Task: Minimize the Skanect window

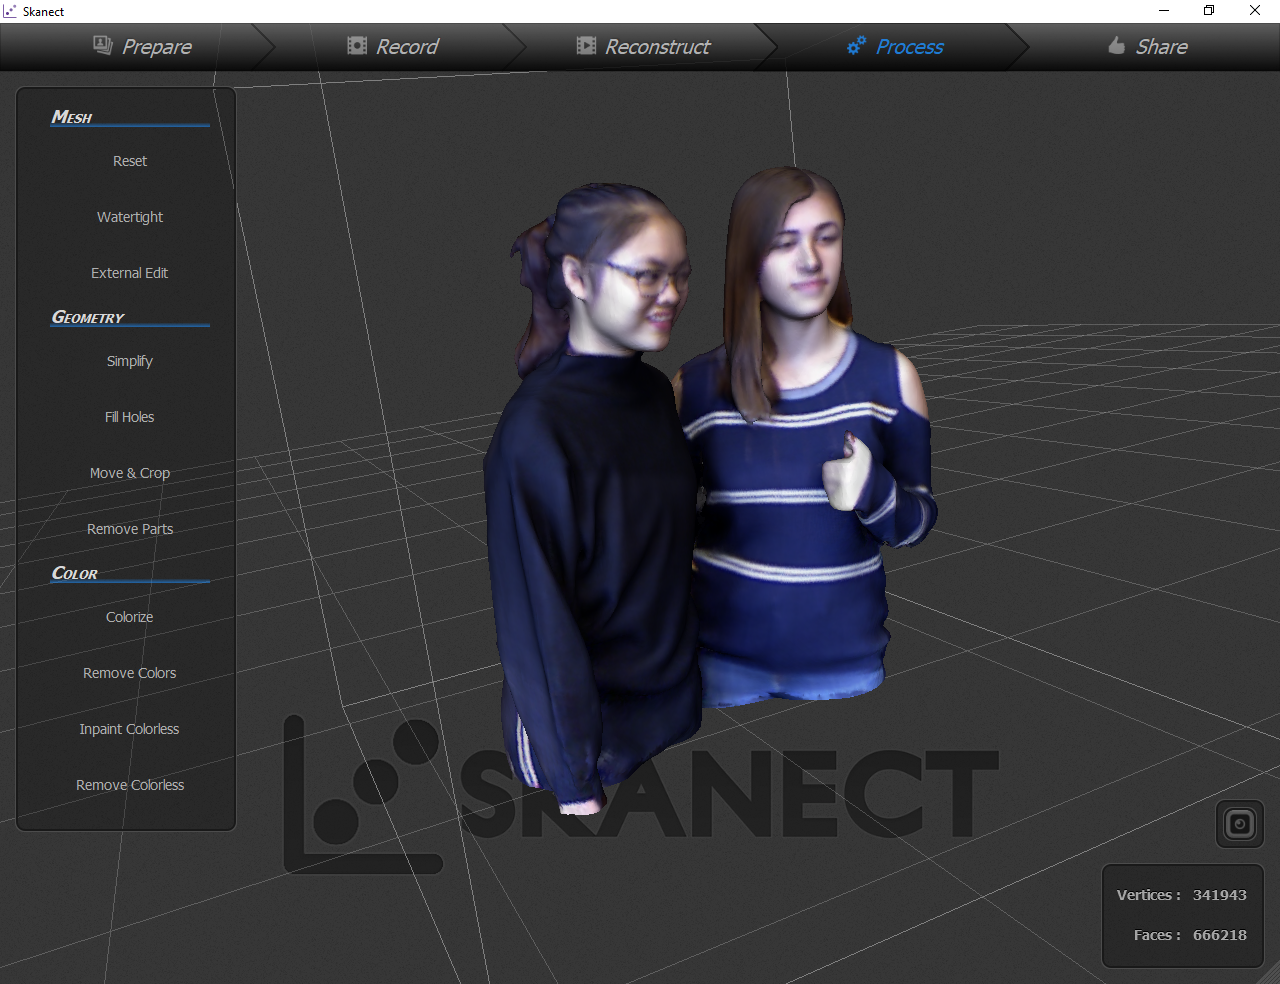Action: [1164, 11]
